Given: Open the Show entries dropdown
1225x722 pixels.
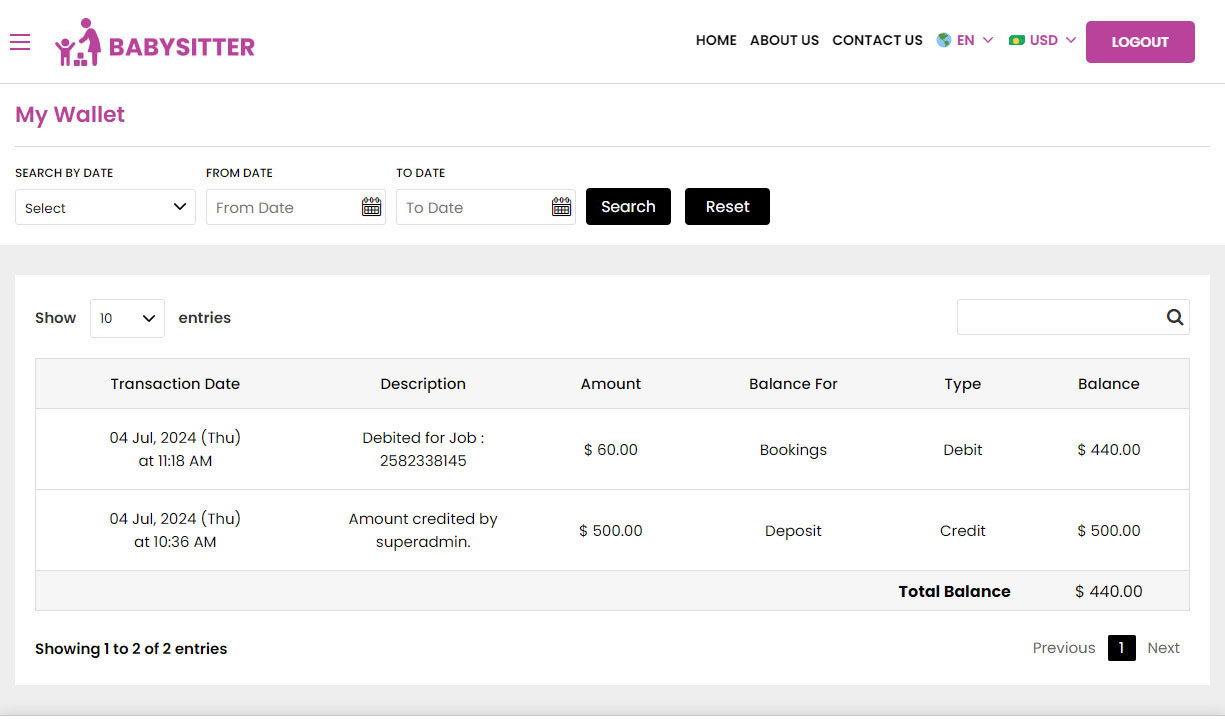Looking at the screenshot, I should (x=127, y=318).
